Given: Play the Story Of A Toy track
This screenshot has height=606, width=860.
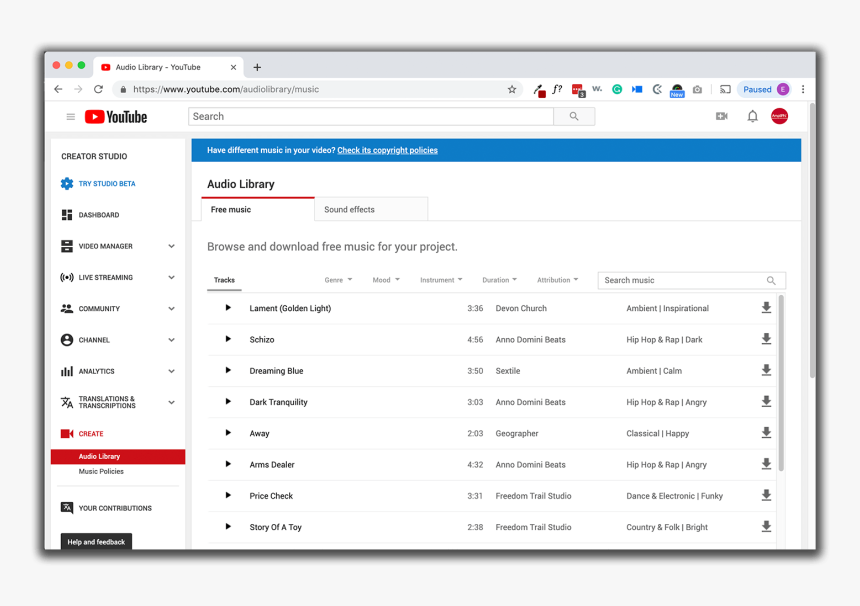Looking at the screenshot, I should [x=228, y=526].
